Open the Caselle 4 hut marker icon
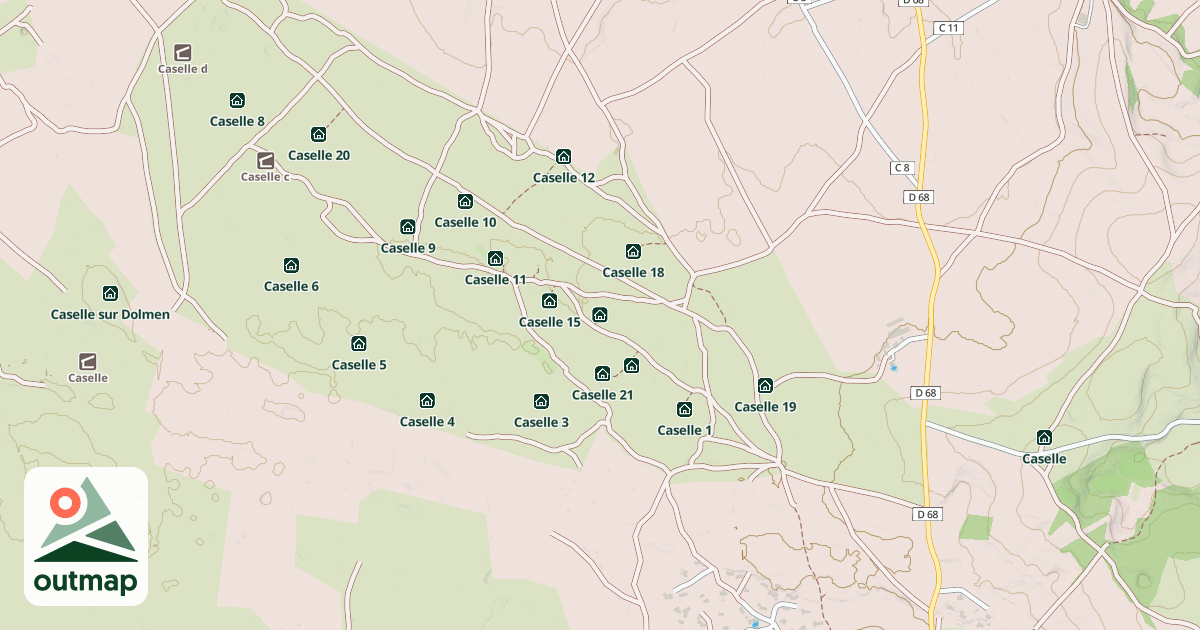The width and height of the screenshot is (1200, 630). click(x=427, y=401)
